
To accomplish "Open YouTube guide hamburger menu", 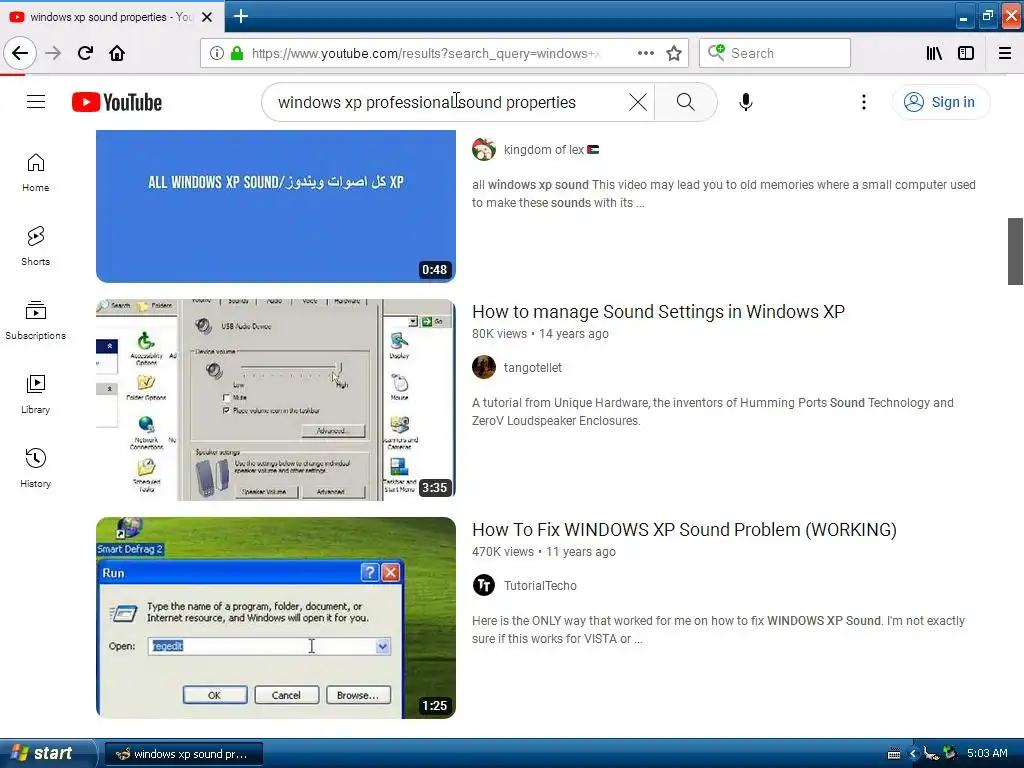I will [36, 102].
